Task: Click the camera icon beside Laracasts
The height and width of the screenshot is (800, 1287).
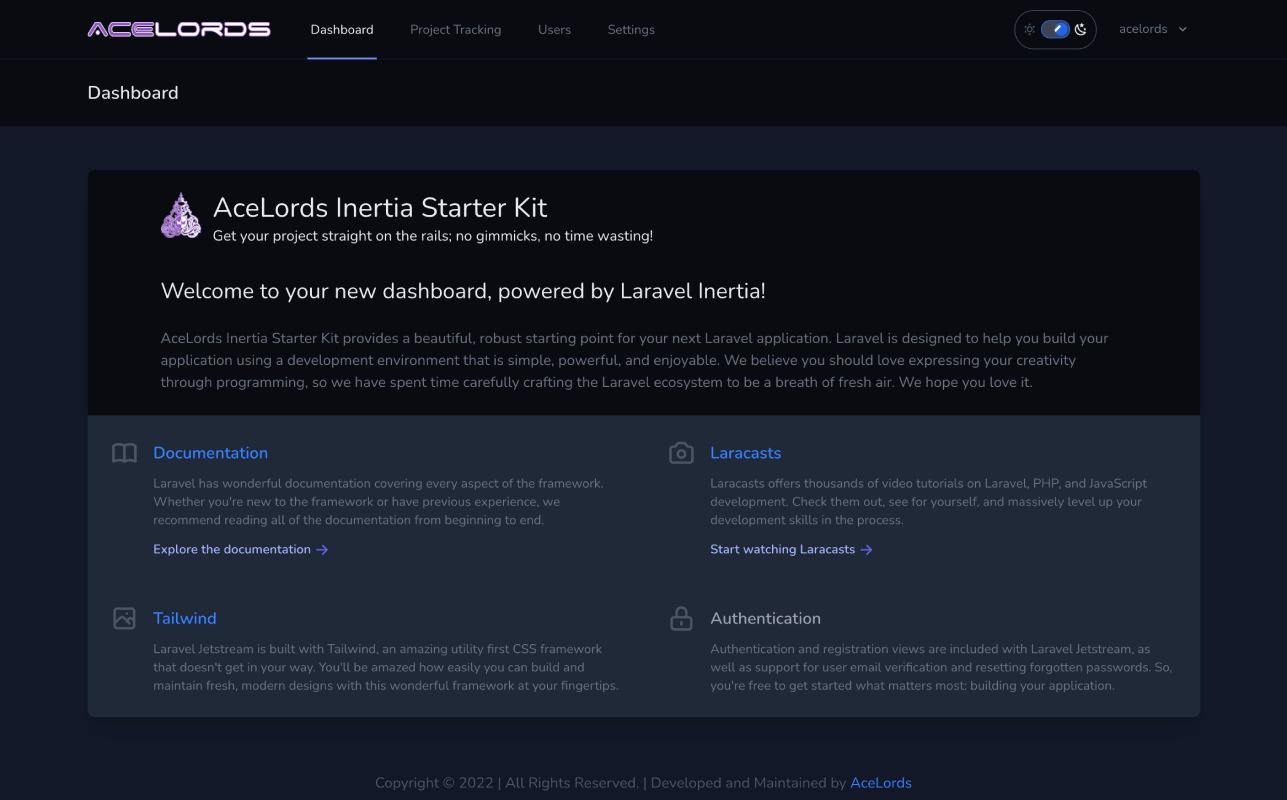Action: [681, 453]
